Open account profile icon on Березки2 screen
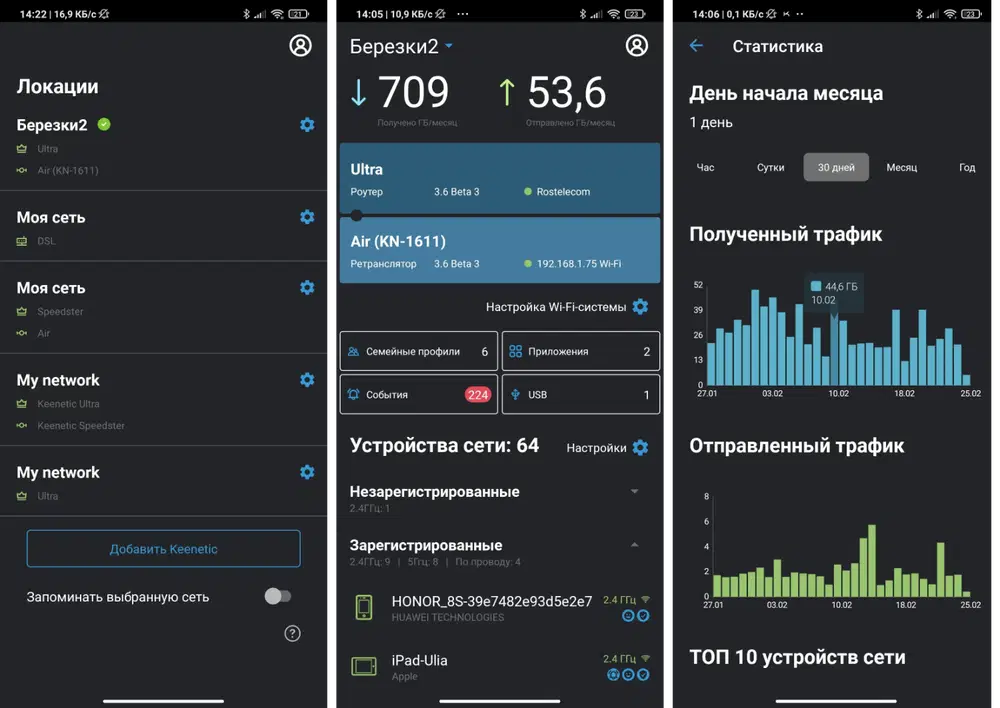 click(636, 45)
